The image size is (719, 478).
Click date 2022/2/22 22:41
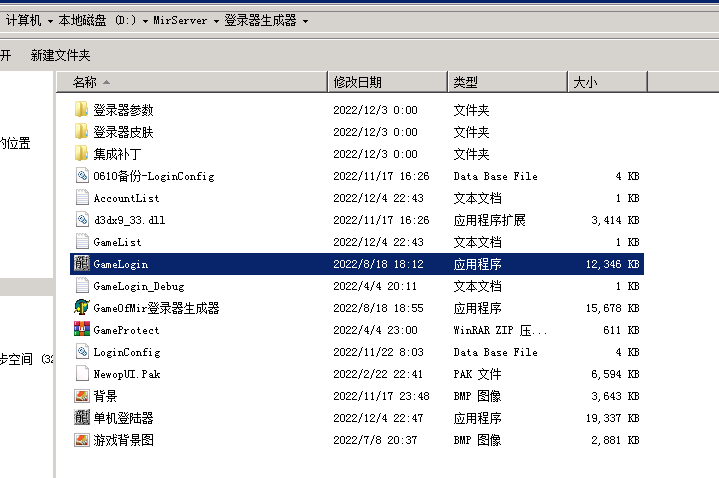pos(378,374)
